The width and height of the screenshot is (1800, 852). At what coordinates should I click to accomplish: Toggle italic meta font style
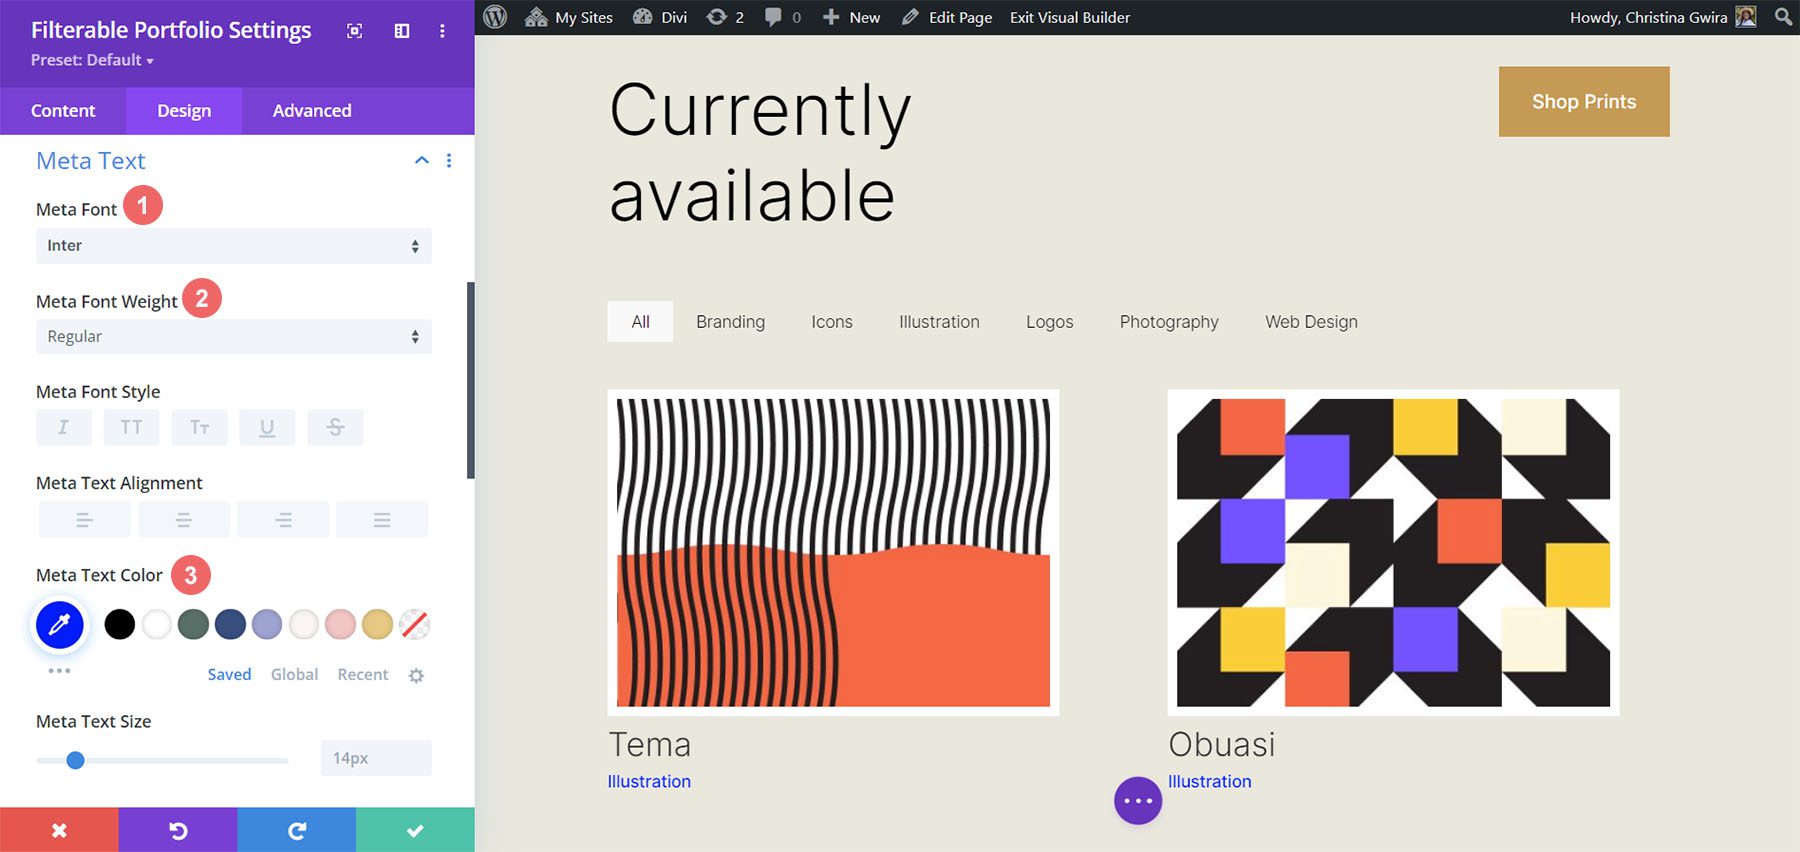(x=63, y=428)
